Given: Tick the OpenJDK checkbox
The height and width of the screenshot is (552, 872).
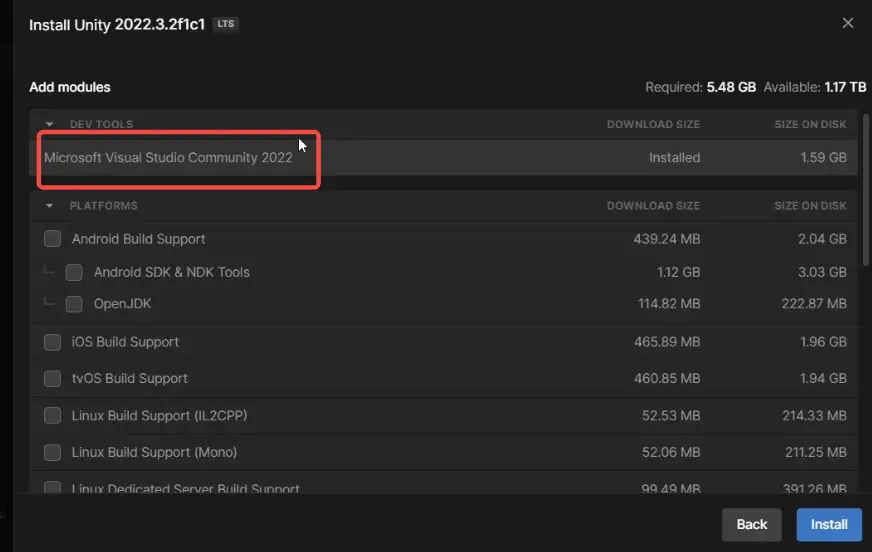Looking at the screenshot, I should (x=74, y=304).
